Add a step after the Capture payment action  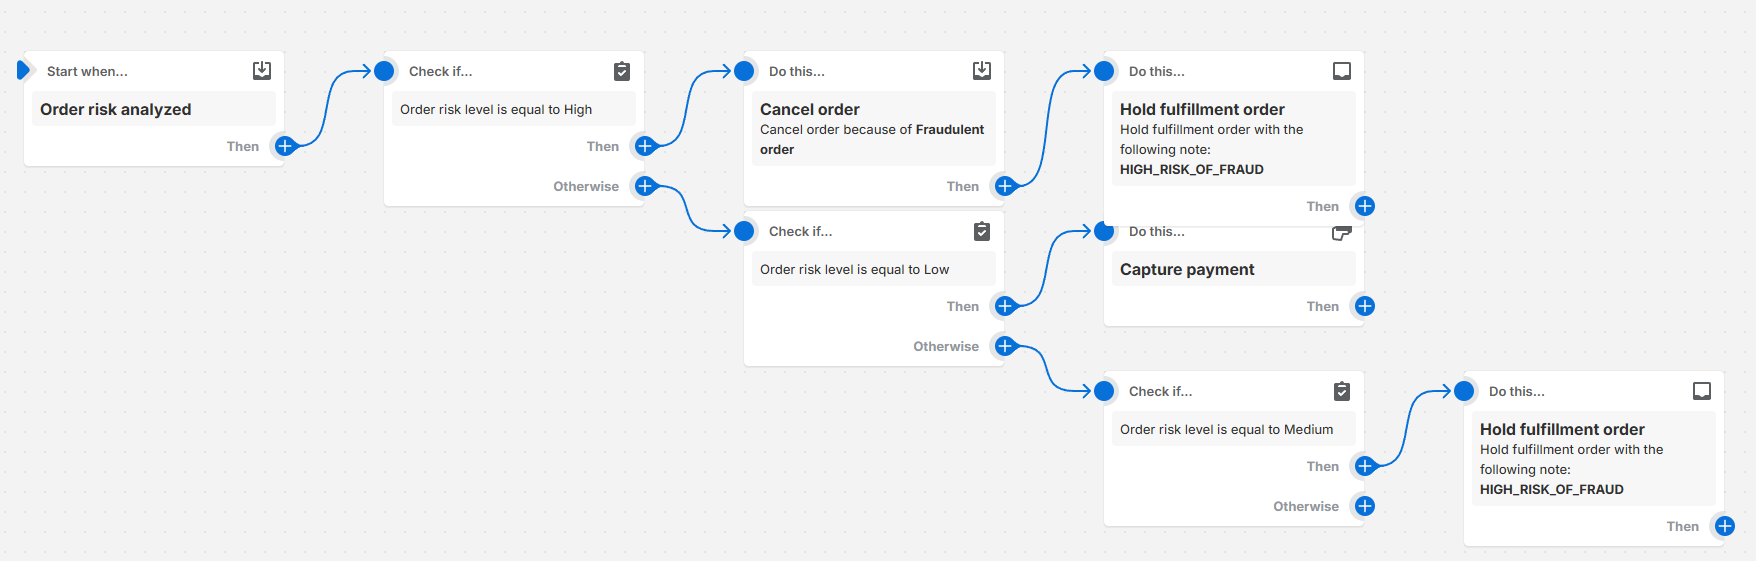click(1365, 306)
